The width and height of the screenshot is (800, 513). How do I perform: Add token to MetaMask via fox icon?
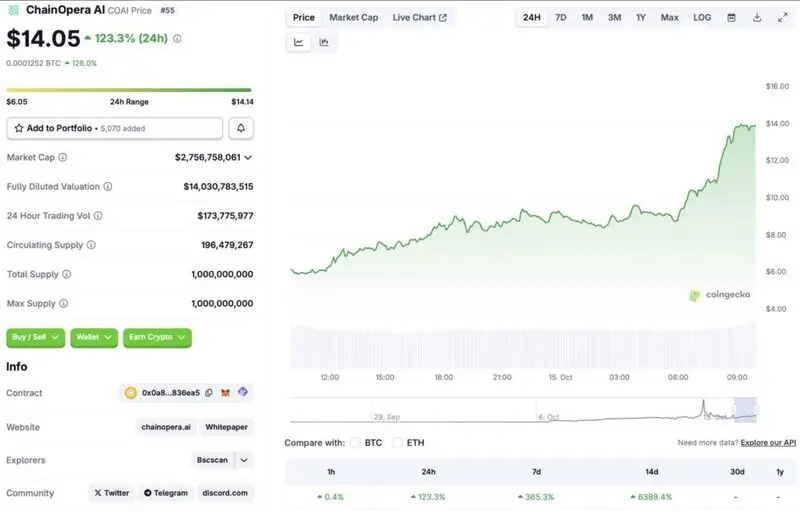pos(225,393)
